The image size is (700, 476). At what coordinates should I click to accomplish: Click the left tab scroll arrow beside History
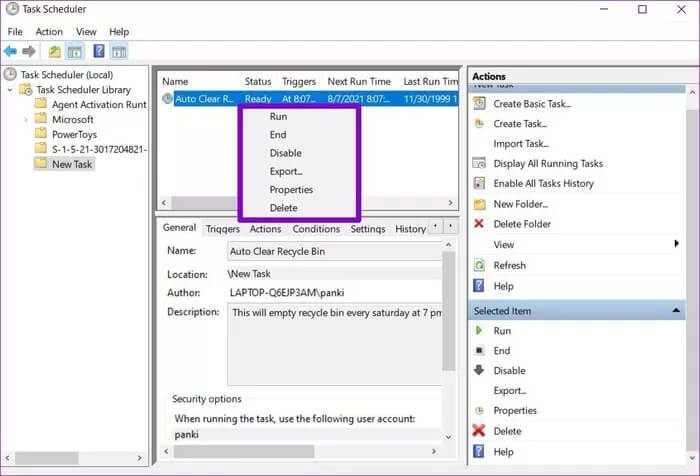point(435,226)
